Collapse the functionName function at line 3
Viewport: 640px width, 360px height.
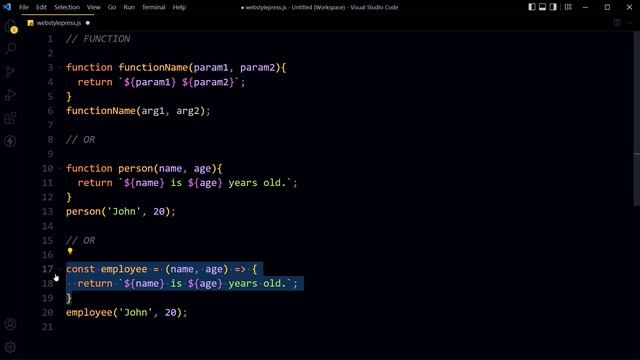click(x=60, y=67)
